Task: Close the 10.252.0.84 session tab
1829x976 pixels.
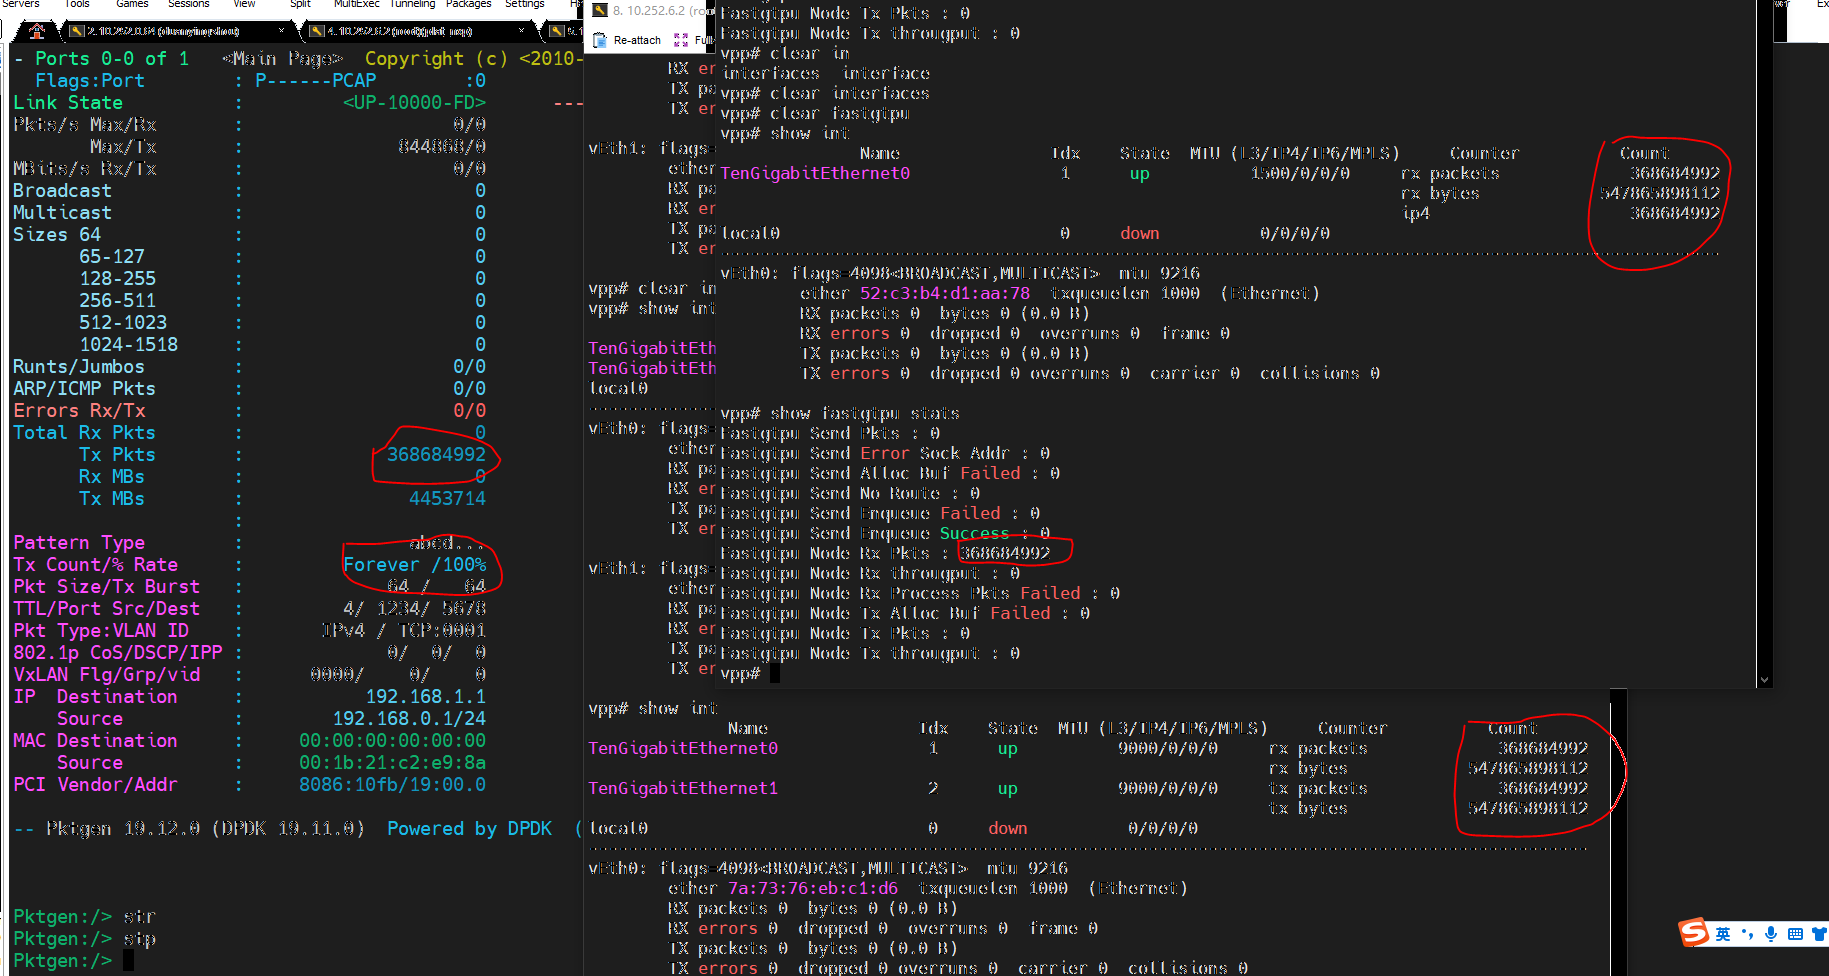Action: [281, 31]
